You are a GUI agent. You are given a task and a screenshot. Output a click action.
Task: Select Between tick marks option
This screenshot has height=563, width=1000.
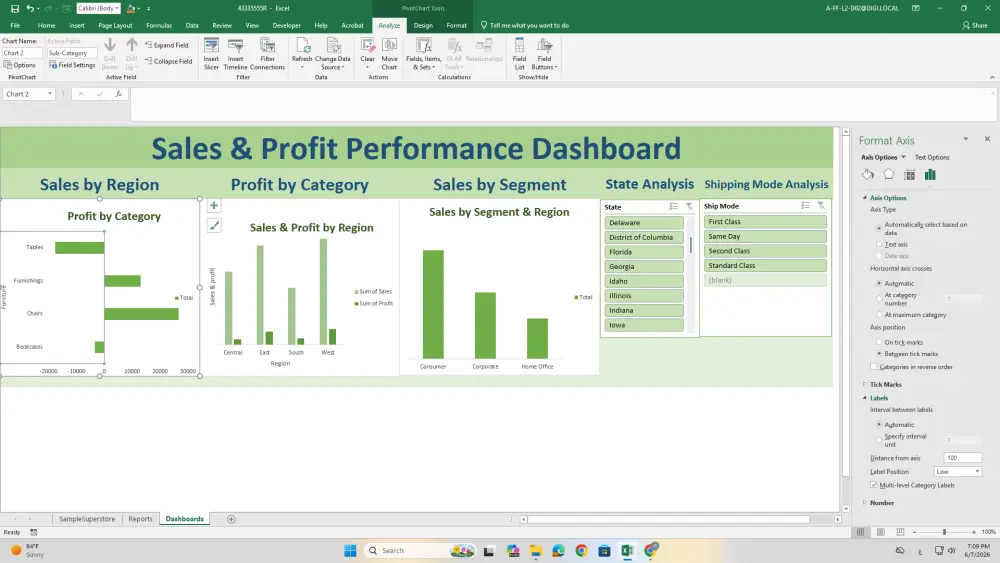[x=879, y=353]
